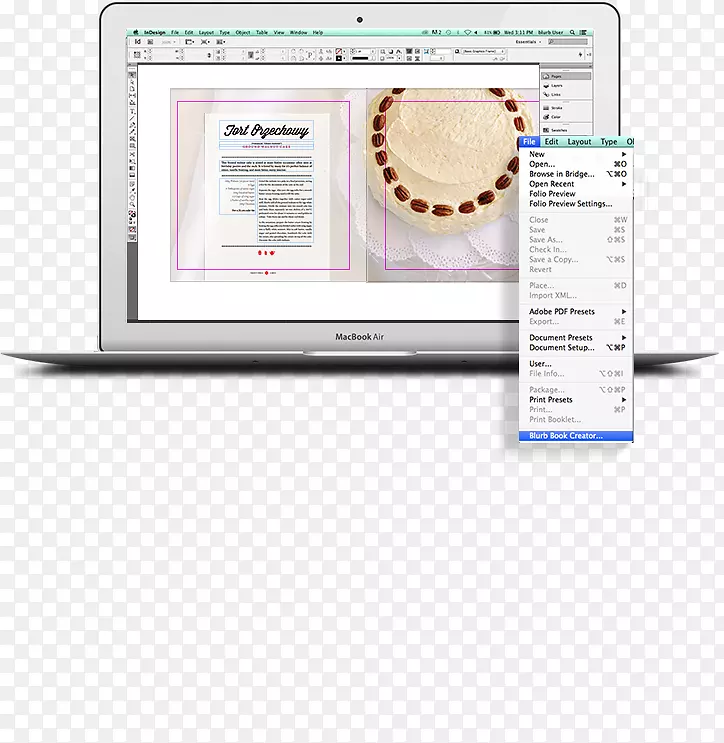The image size is (724, 743).
Task: Click File in the enlarged menu overlay
Action: (529, 142)
